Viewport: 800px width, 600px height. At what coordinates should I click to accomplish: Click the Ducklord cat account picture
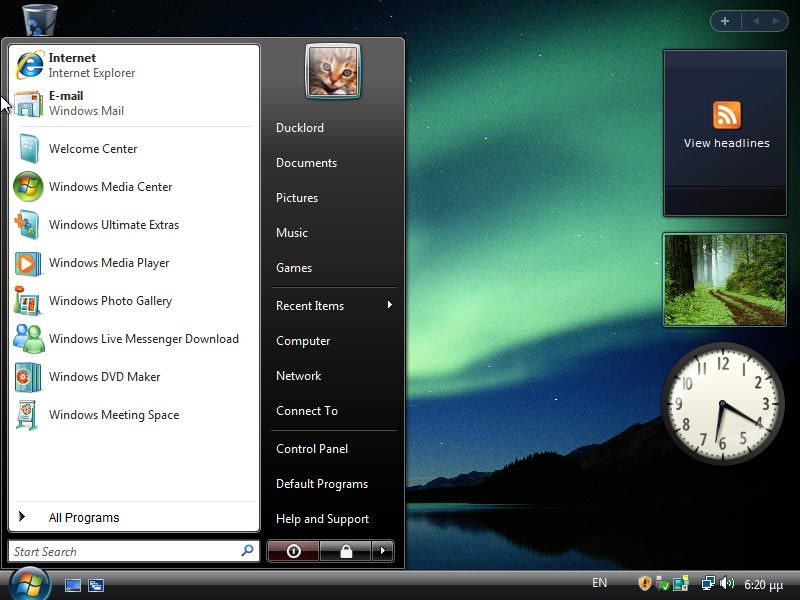tap(333, 70)
